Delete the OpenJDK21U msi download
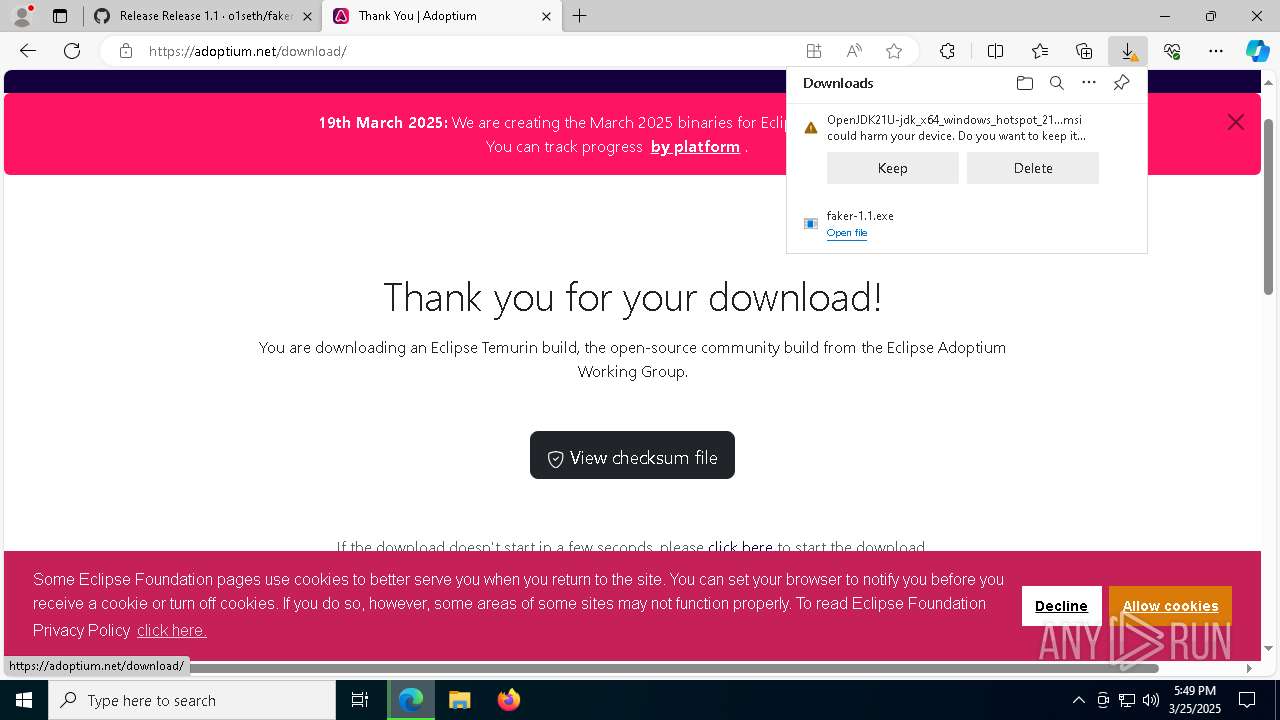Viewport: 1280px width, 720px height. click(x=1033, y=168)
